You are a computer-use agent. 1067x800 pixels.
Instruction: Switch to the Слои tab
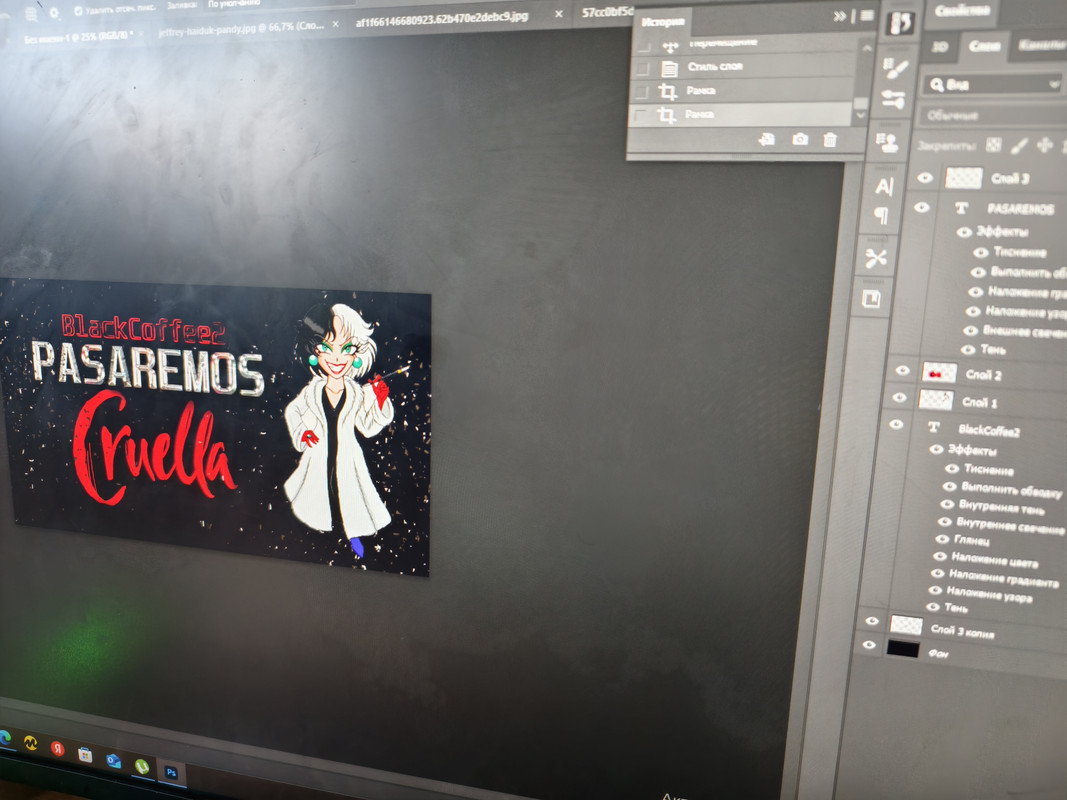985,46
